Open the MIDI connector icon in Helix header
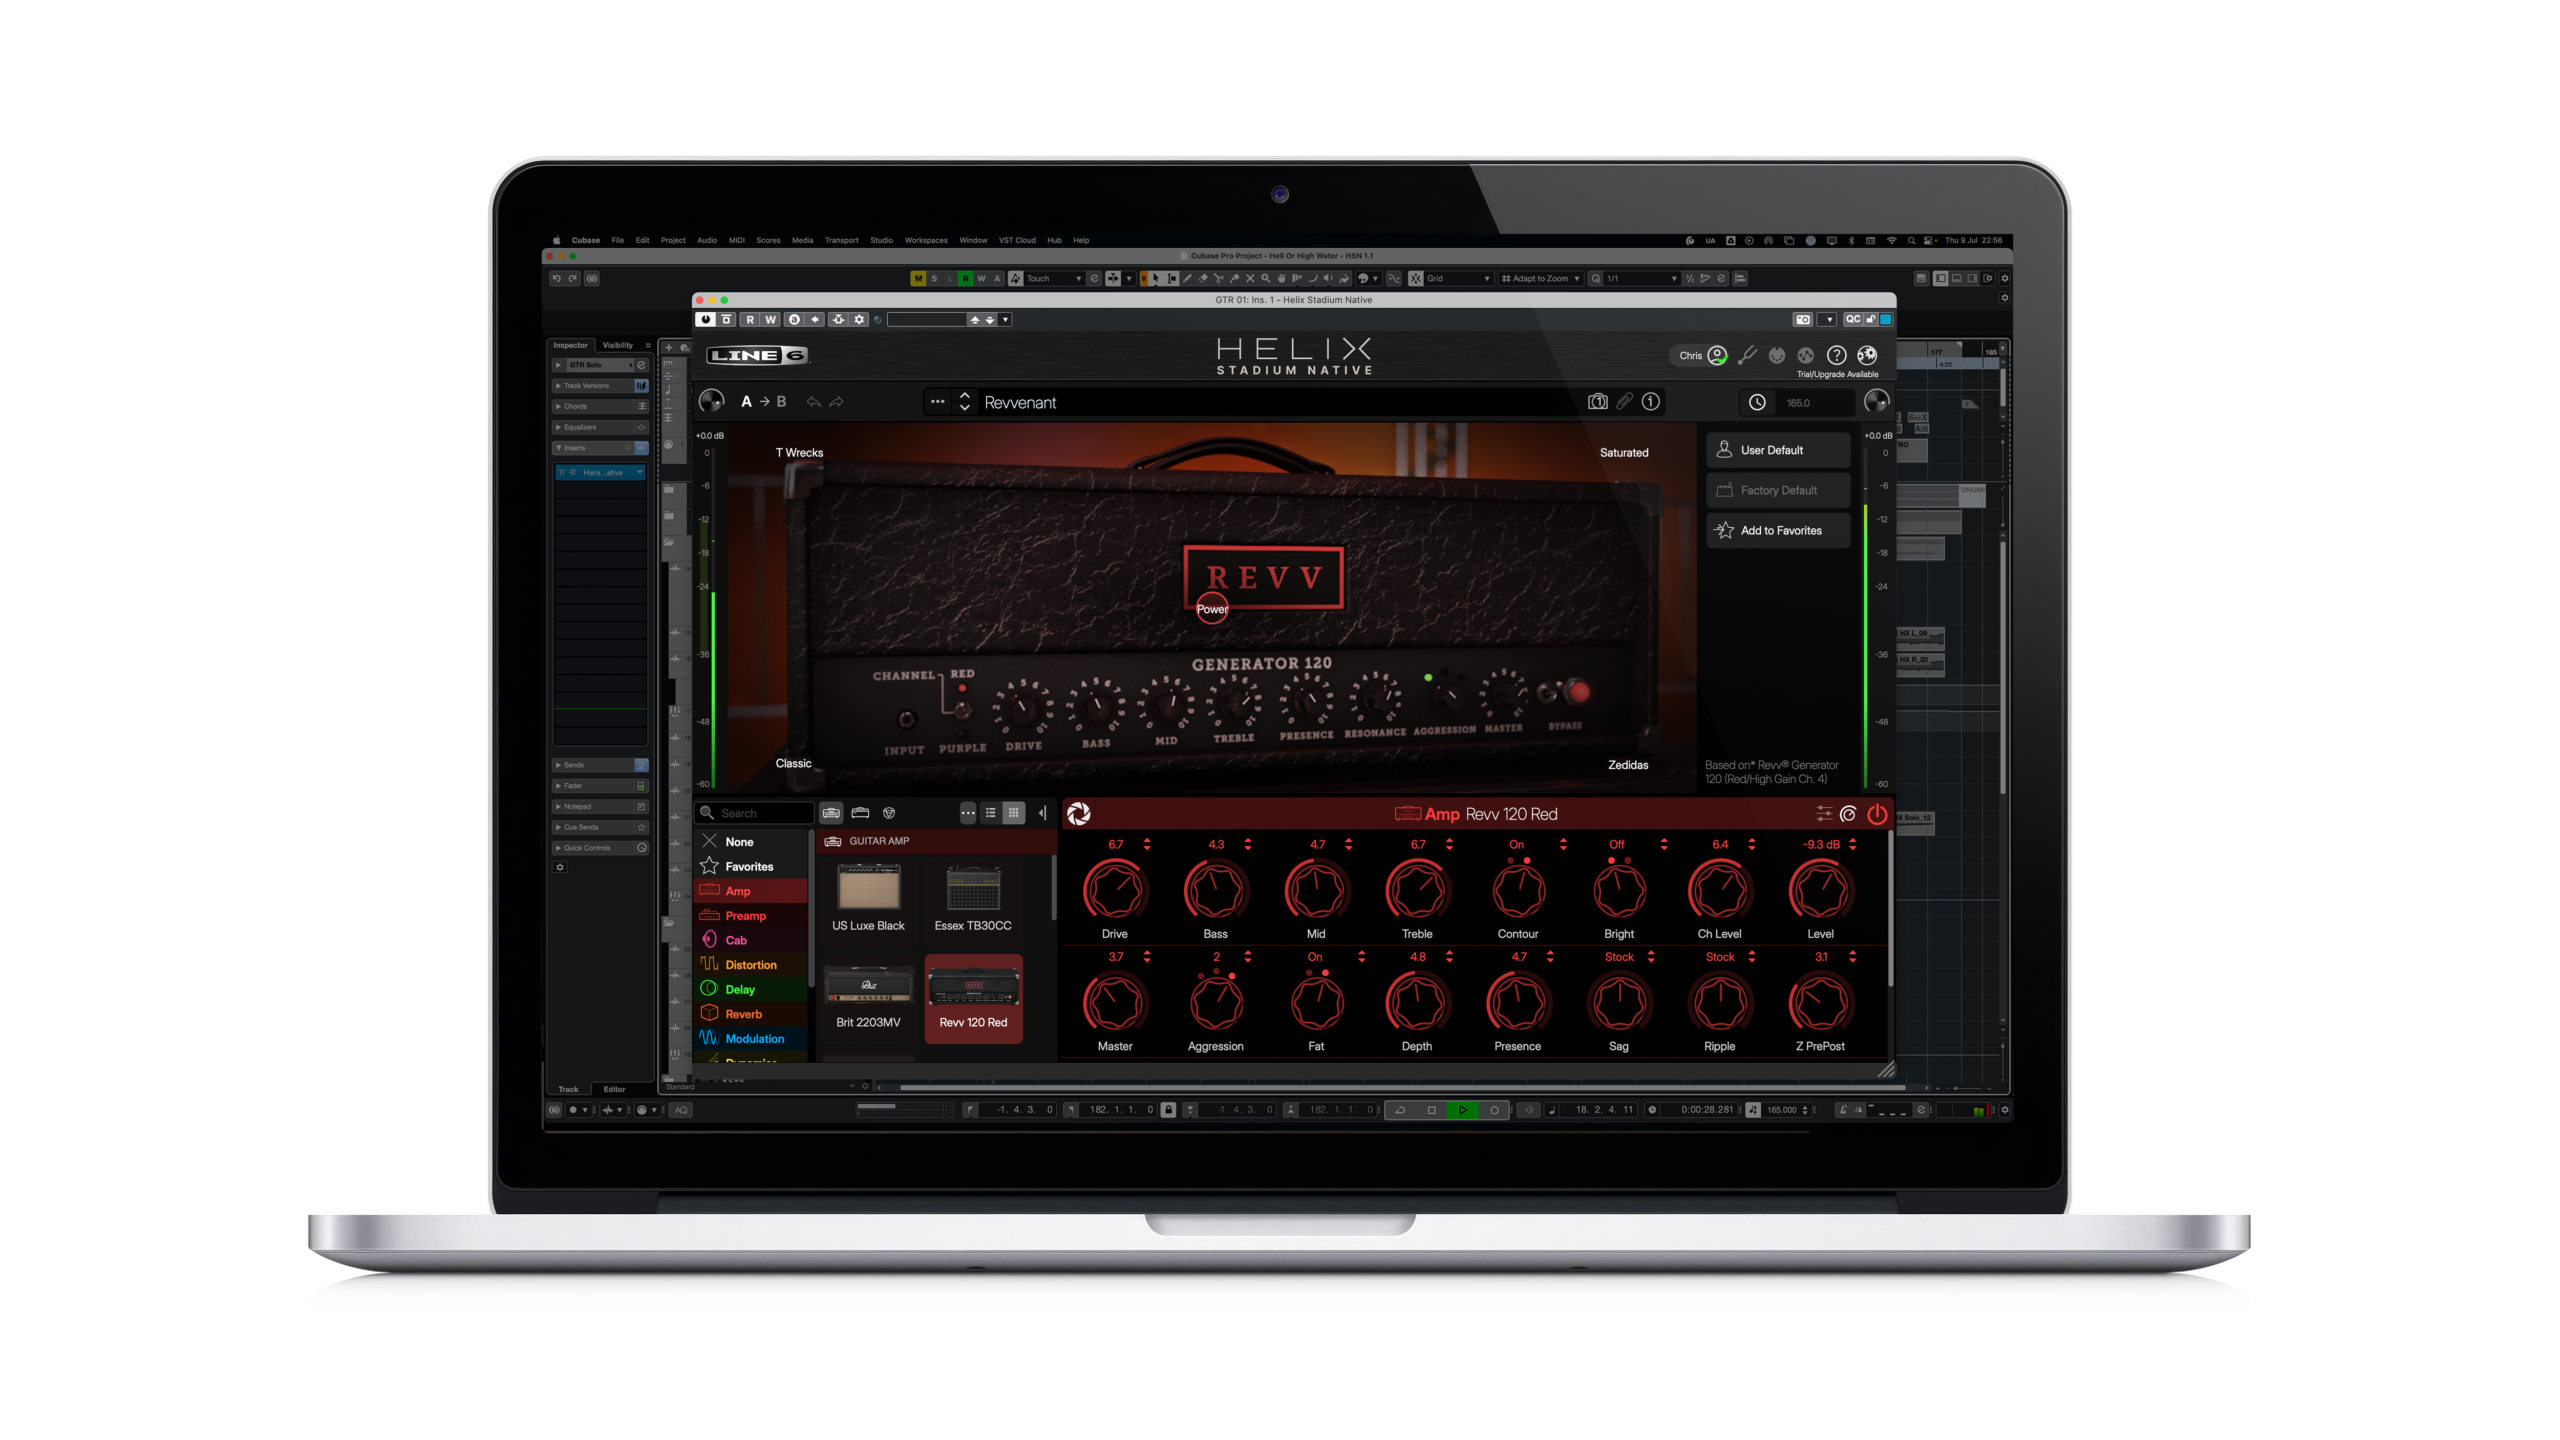The width and height of the screenshot is (2560, 1440). pos(1777,355)
